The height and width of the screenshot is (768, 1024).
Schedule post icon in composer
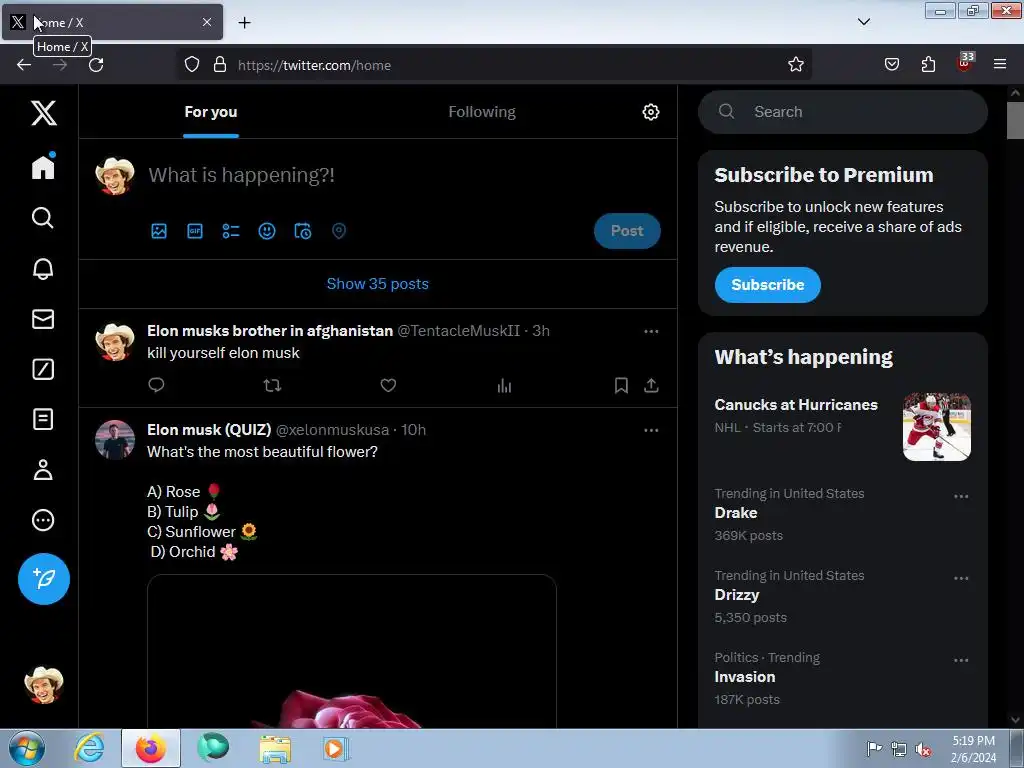(x=302, y=231)
